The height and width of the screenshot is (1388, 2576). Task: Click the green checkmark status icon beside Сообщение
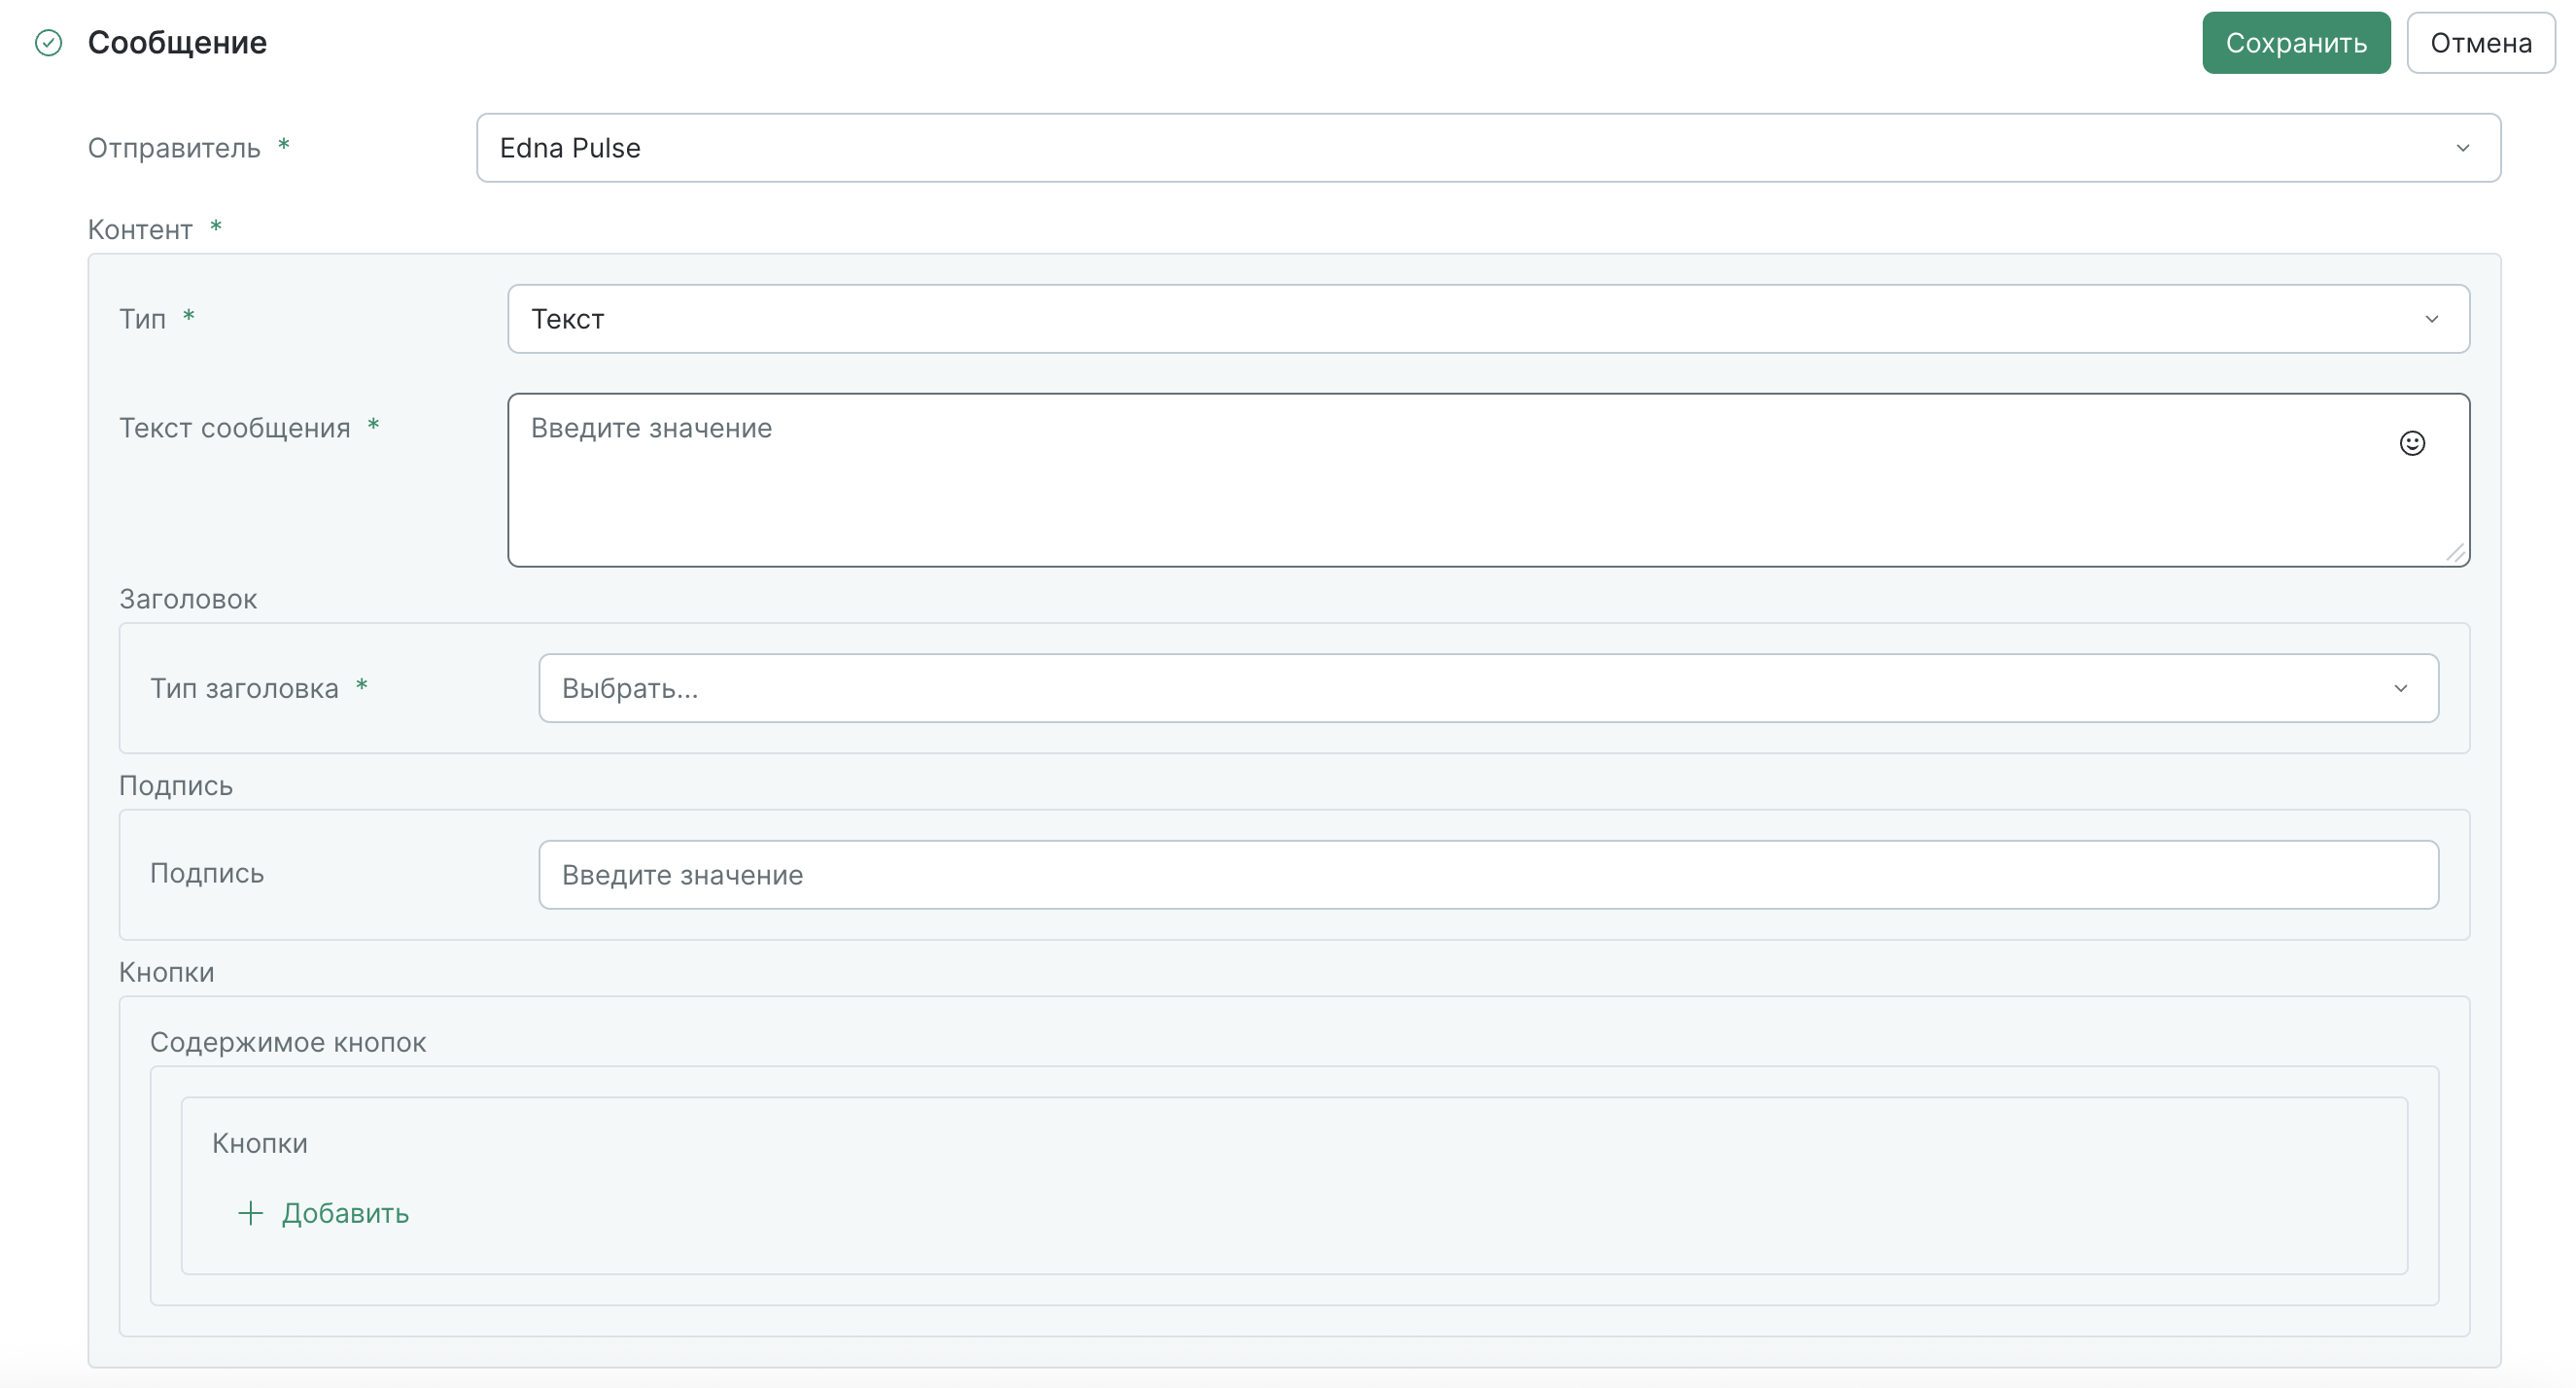coord(48,43)
